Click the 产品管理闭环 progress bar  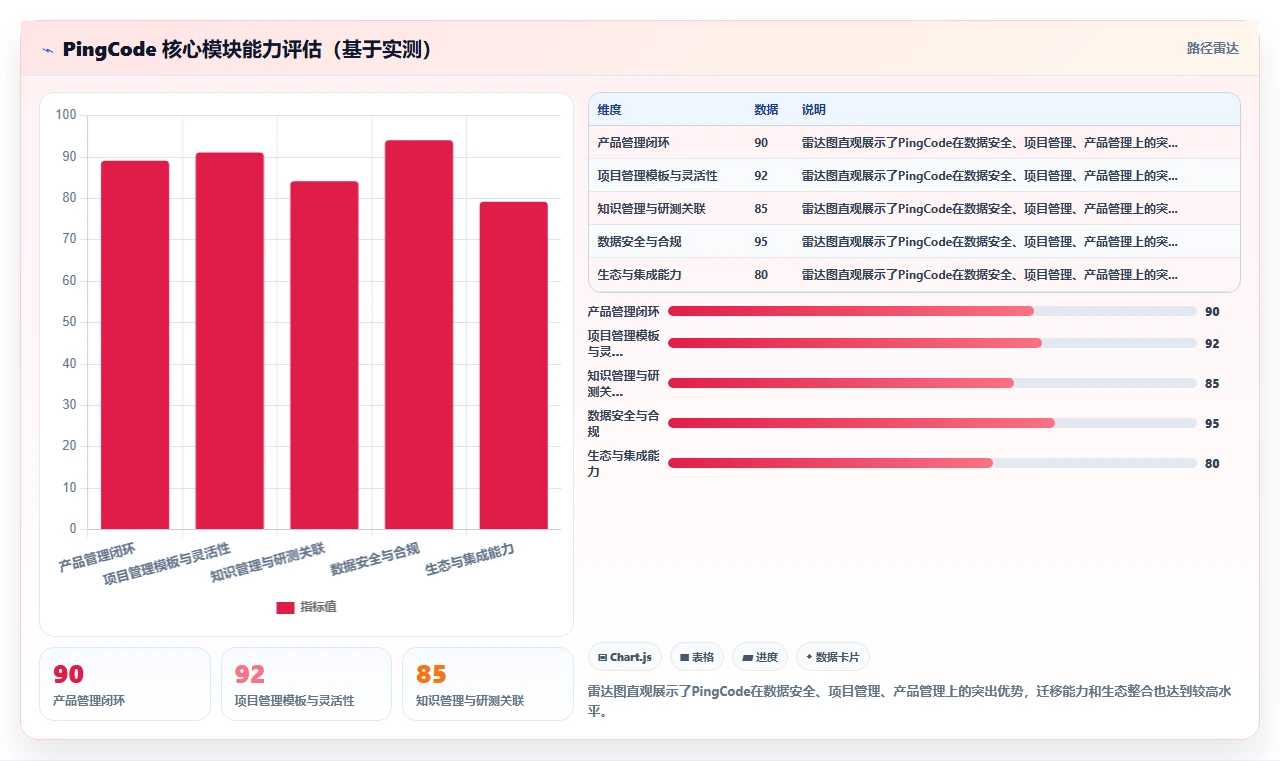pyautogui.click(x=932, y=311)
